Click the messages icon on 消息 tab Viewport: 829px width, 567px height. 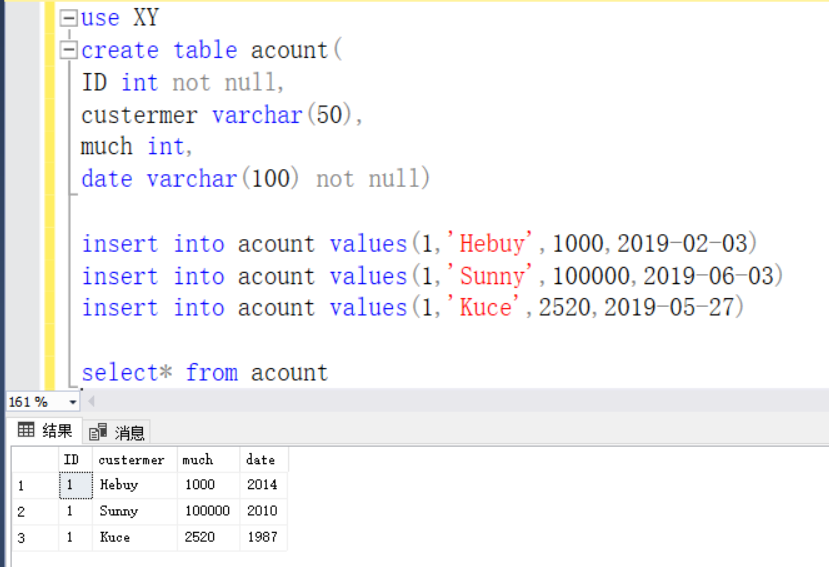pyautogui.click(x=98, y=432)
